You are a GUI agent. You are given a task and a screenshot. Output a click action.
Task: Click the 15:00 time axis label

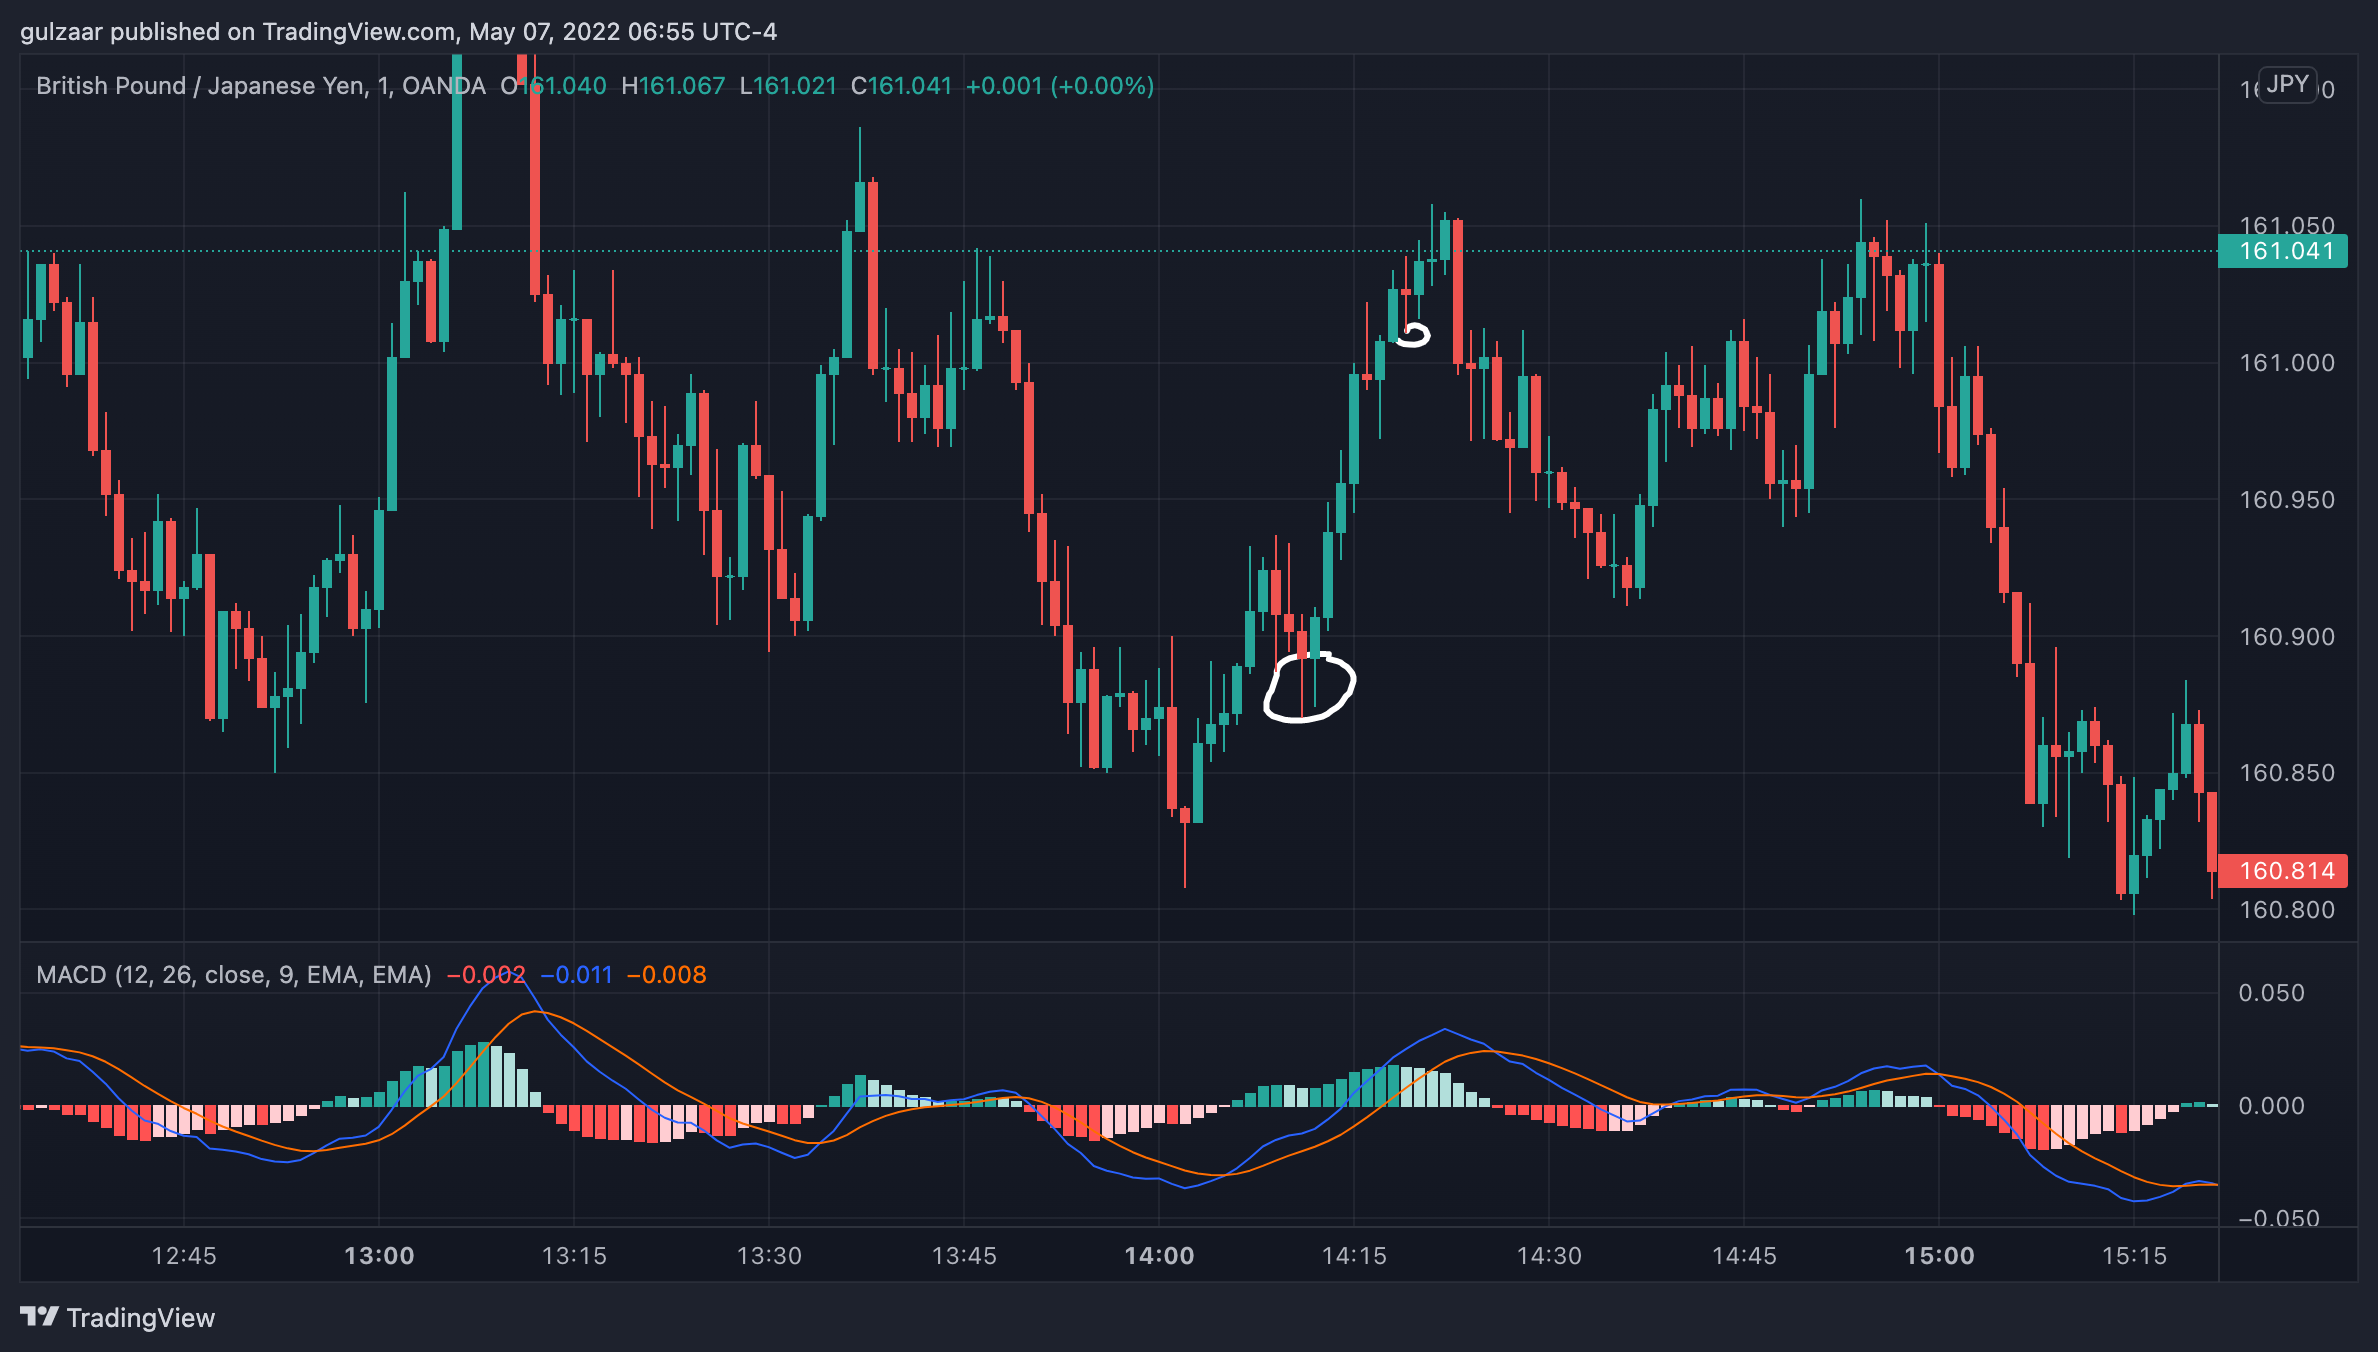(1939, 1256)
